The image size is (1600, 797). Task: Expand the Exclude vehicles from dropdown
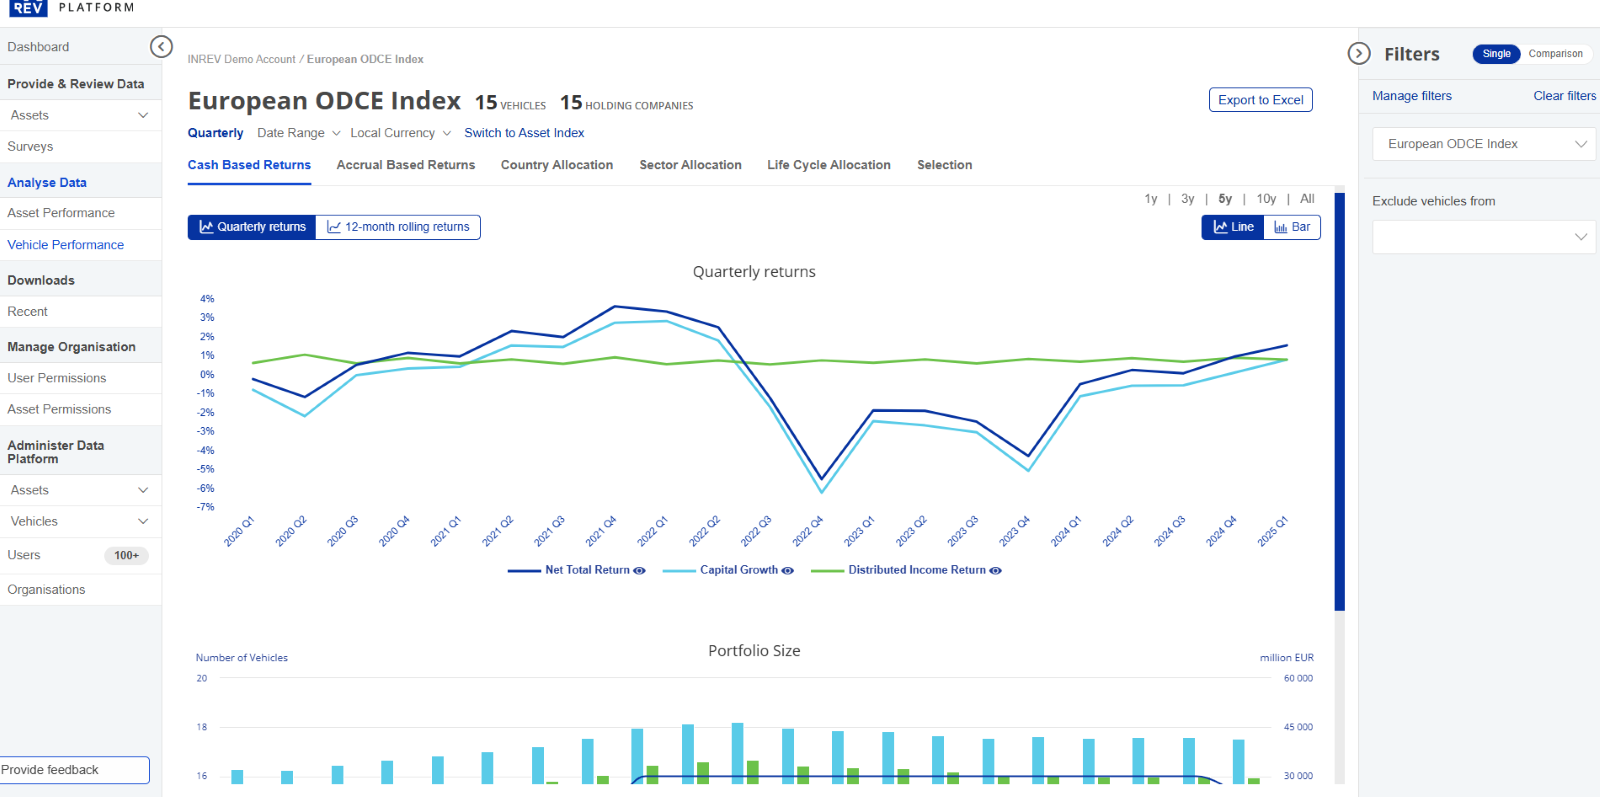tap(1483, 237)
